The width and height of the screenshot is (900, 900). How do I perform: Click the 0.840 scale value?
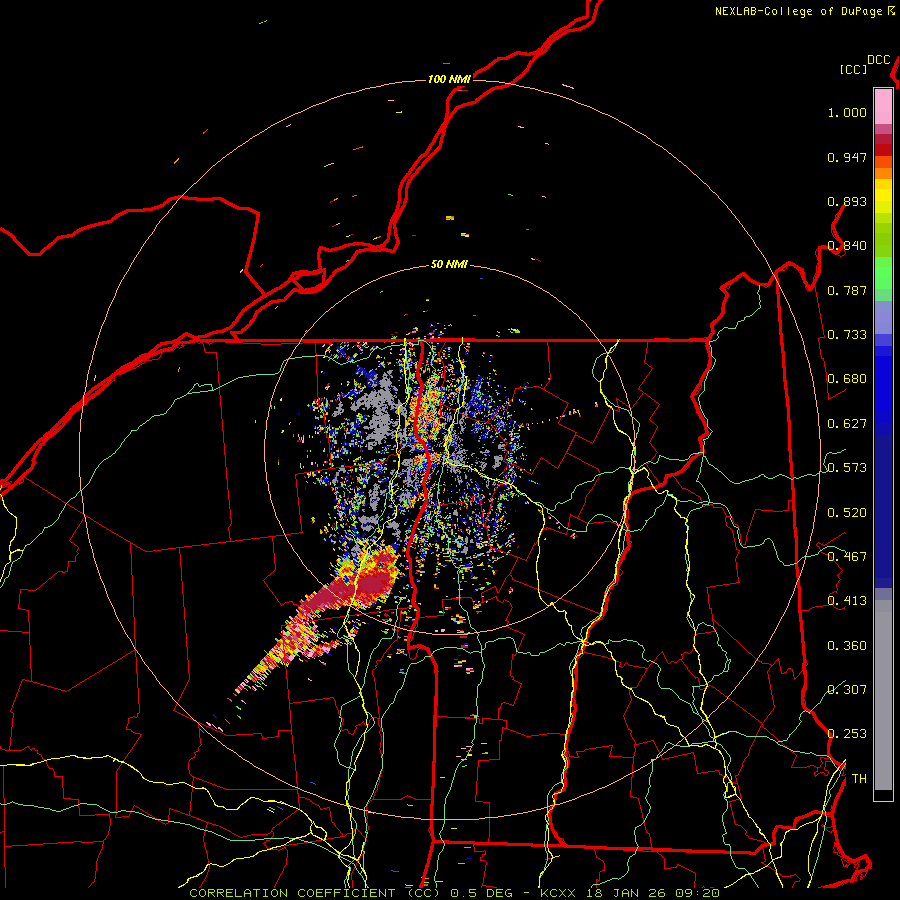point(847,246)
